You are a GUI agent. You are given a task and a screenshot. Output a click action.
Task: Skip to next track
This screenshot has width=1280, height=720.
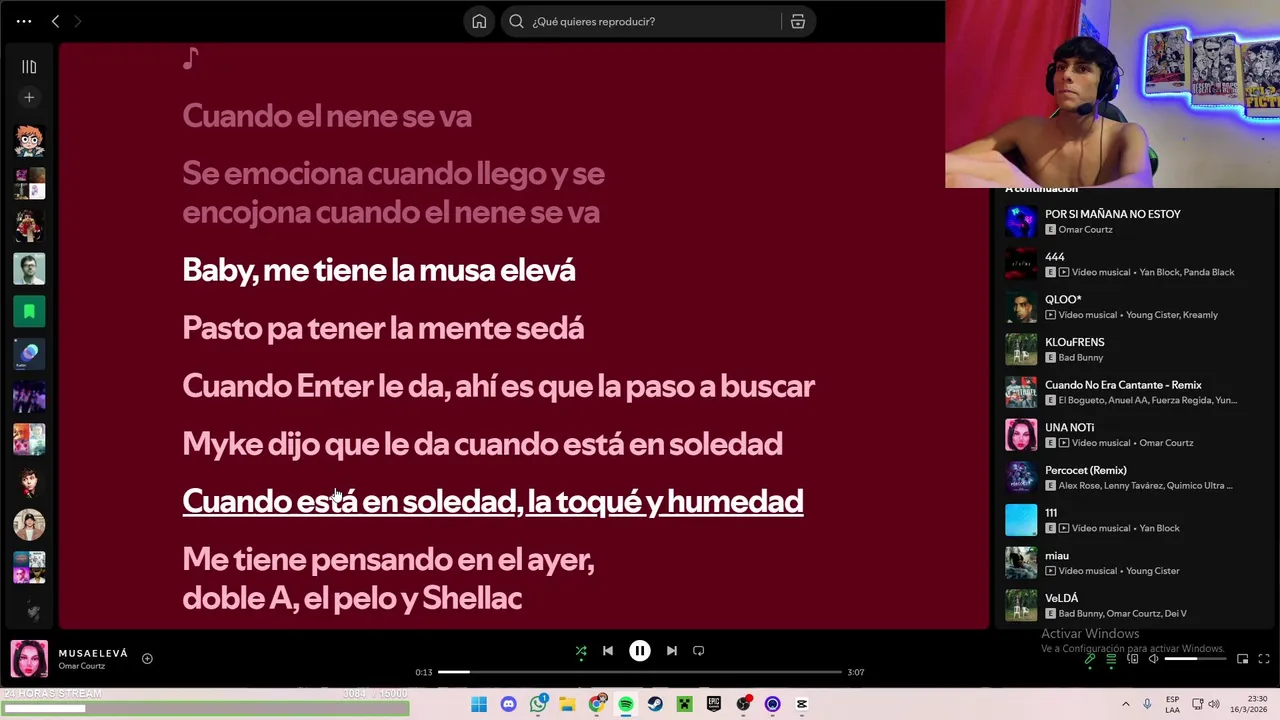click(672, 651)
